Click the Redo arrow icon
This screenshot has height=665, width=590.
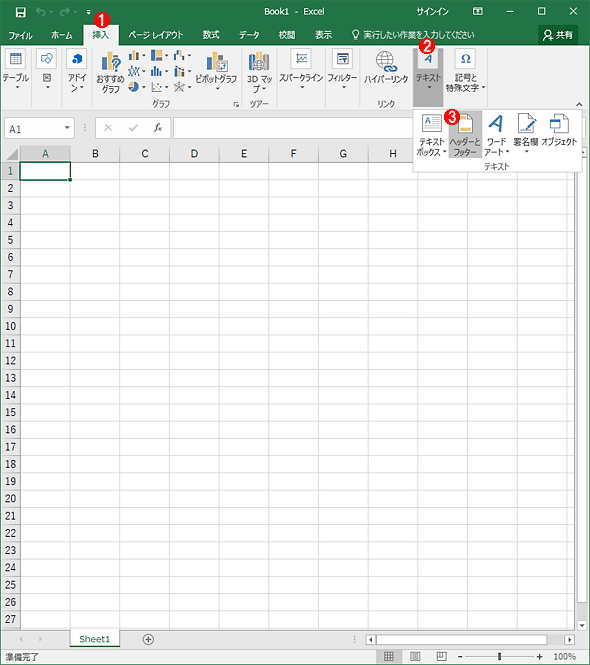[65, 12]
